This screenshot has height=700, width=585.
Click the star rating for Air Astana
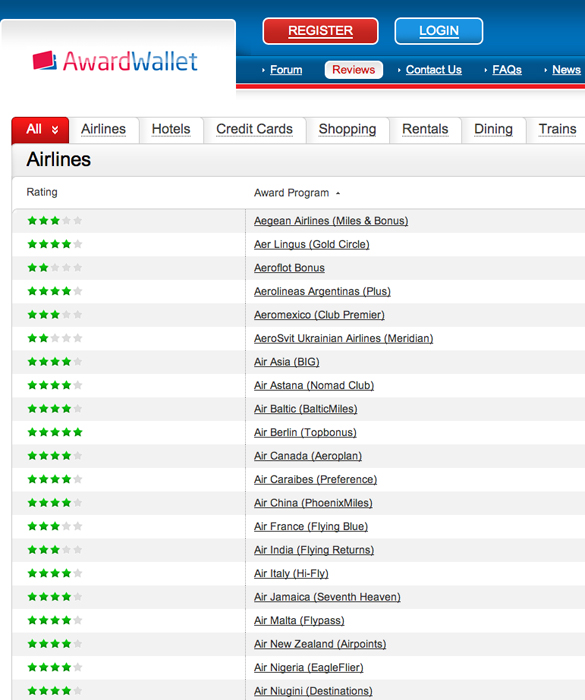55,385
